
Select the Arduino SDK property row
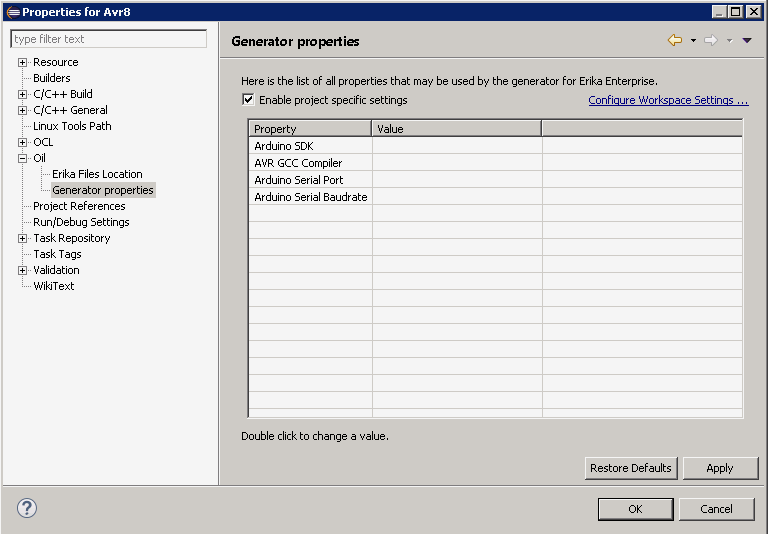click(x=495, y=146)
